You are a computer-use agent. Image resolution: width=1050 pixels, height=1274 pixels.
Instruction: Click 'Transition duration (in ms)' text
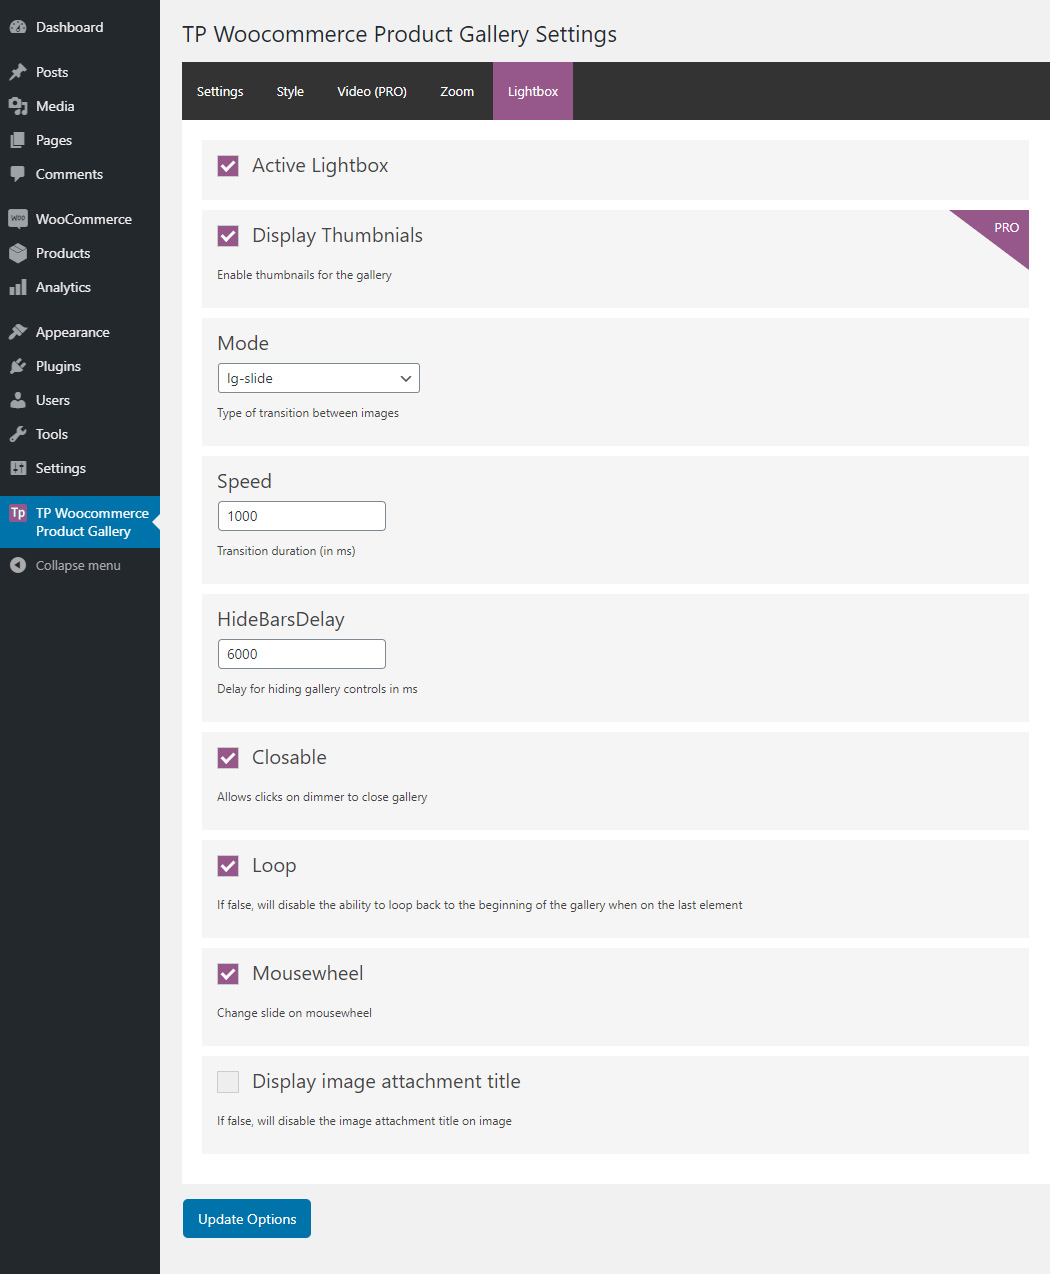(286, 551)
